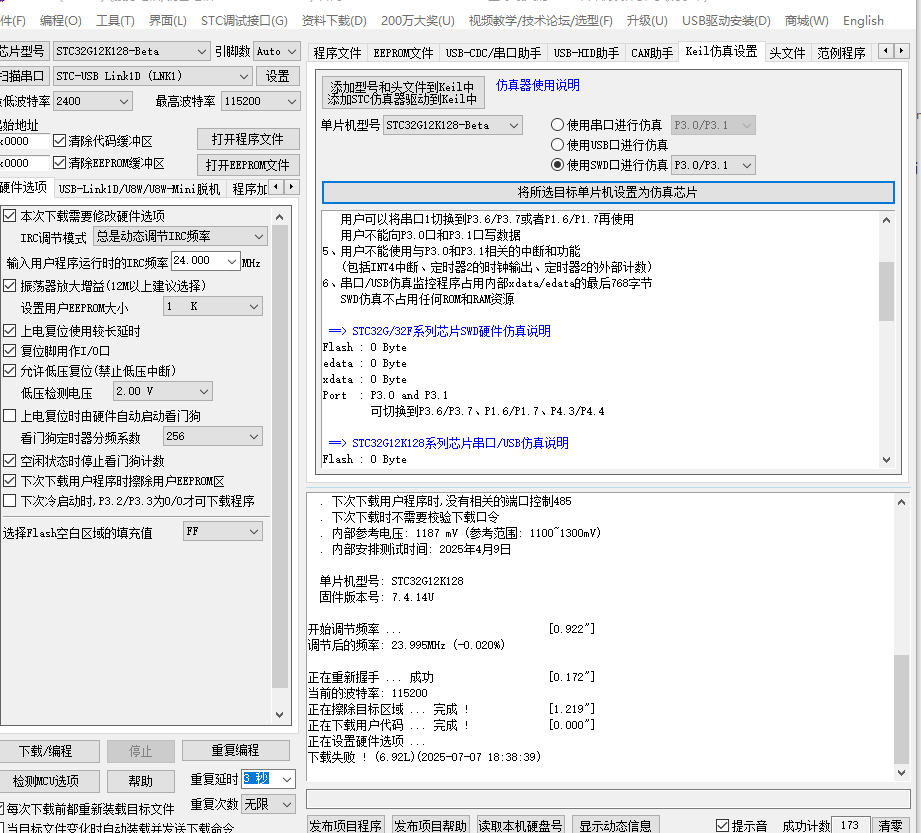Select 使用USB口进行仿真 radio button
Viewport: 921px width, 833px height.
[557, 145]
